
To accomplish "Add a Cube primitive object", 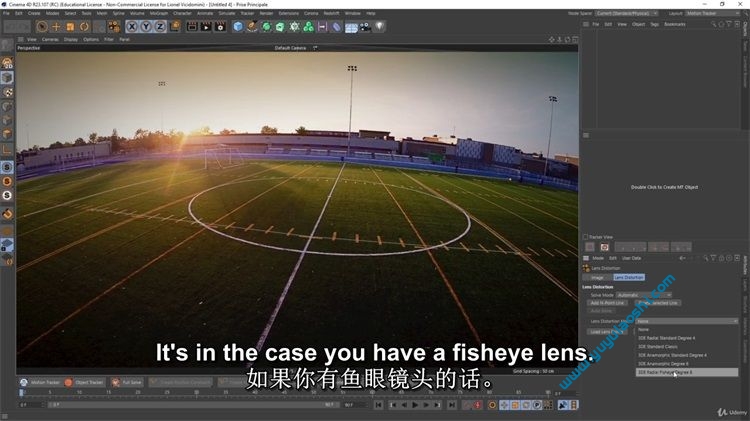I will pos(238,27).
